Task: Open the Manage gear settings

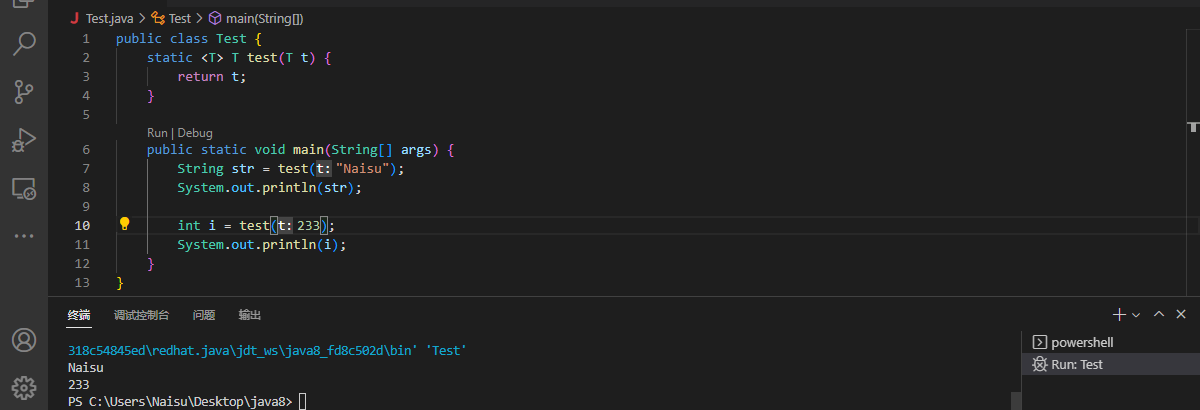Action: 24,386
